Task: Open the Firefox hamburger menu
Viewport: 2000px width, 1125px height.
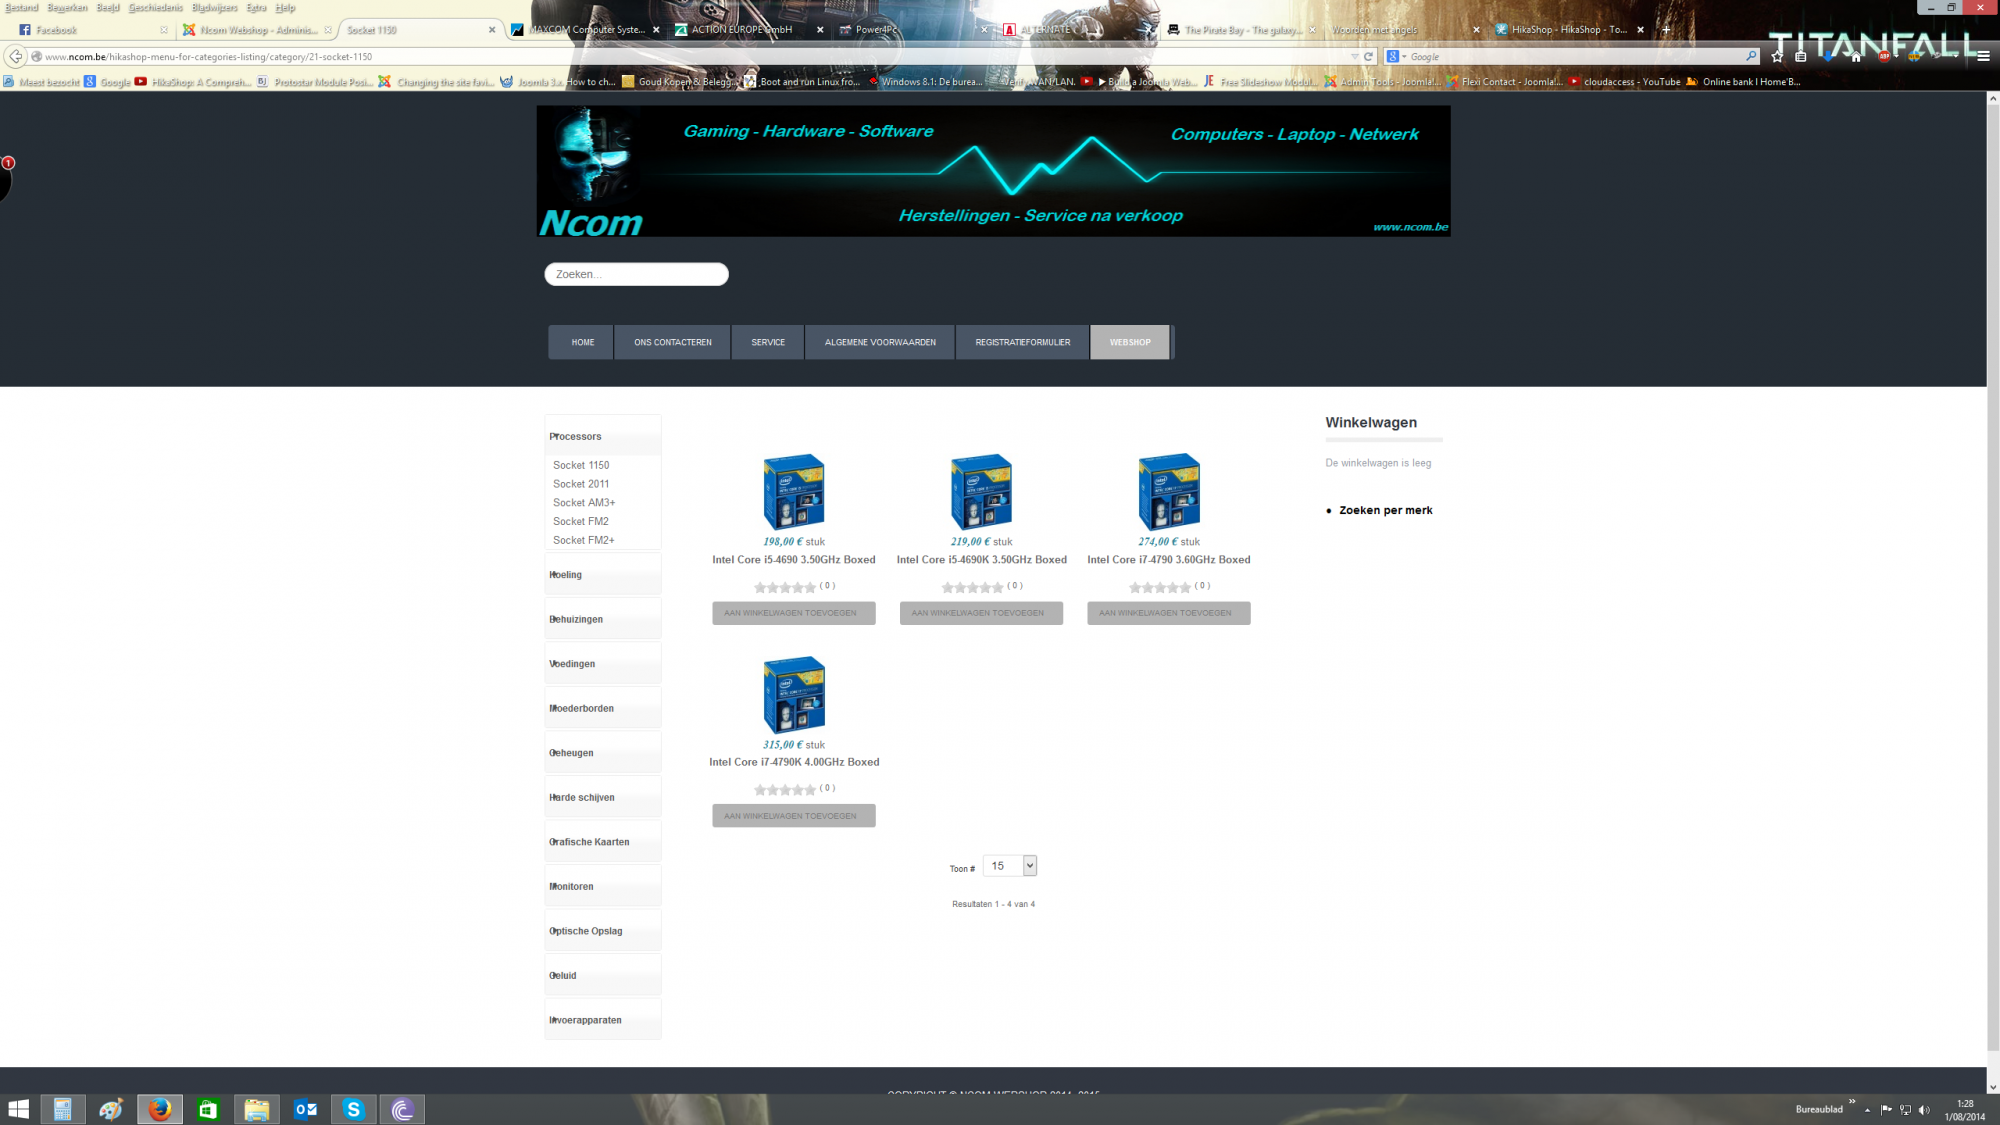Action: [1983, 57]
